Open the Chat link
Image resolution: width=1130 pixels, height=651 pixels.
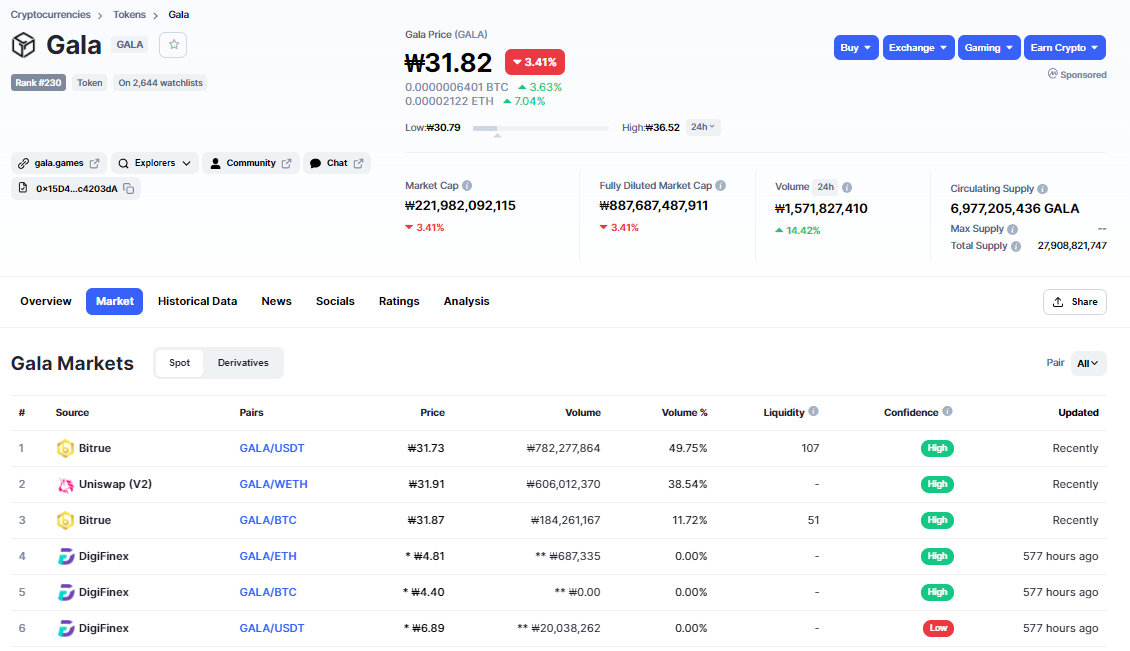tap(337, 163)
